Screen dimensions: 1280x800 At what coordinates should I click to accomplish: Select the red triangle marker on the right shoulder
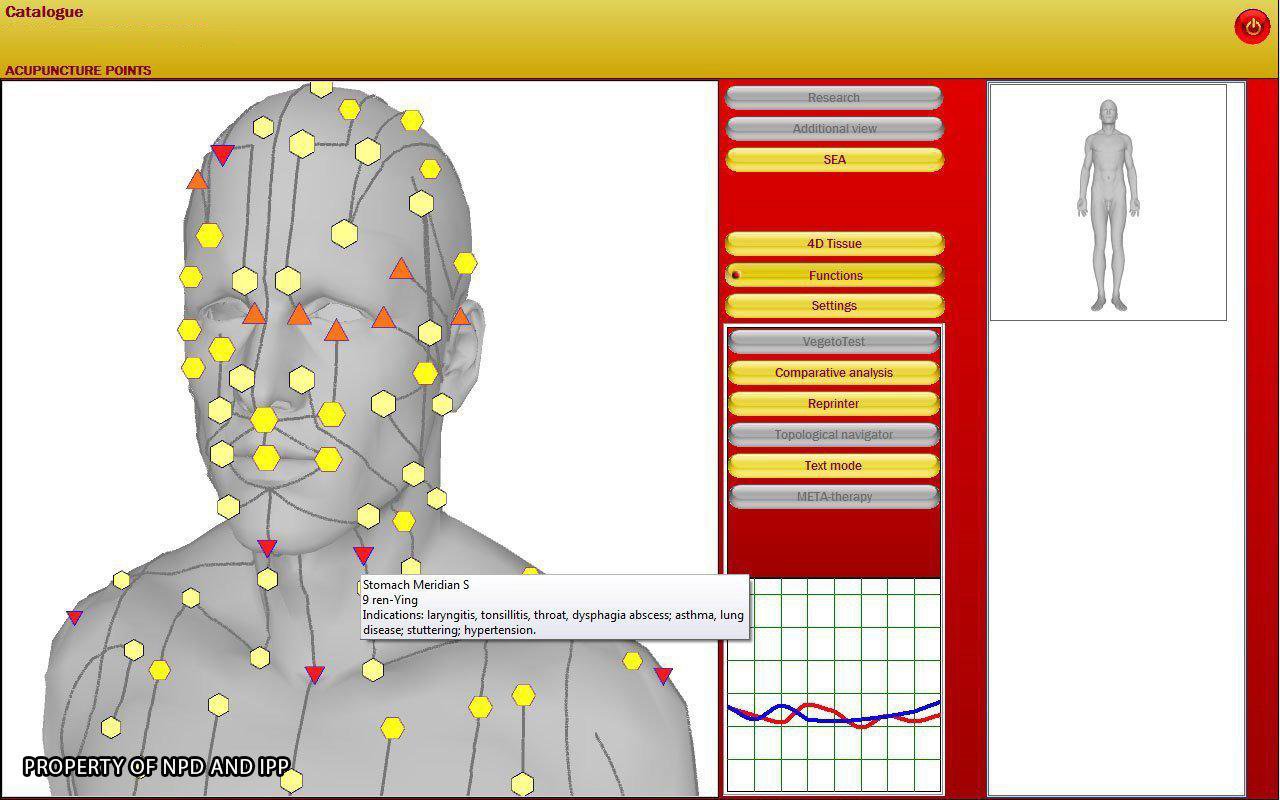tap(662, 675)
